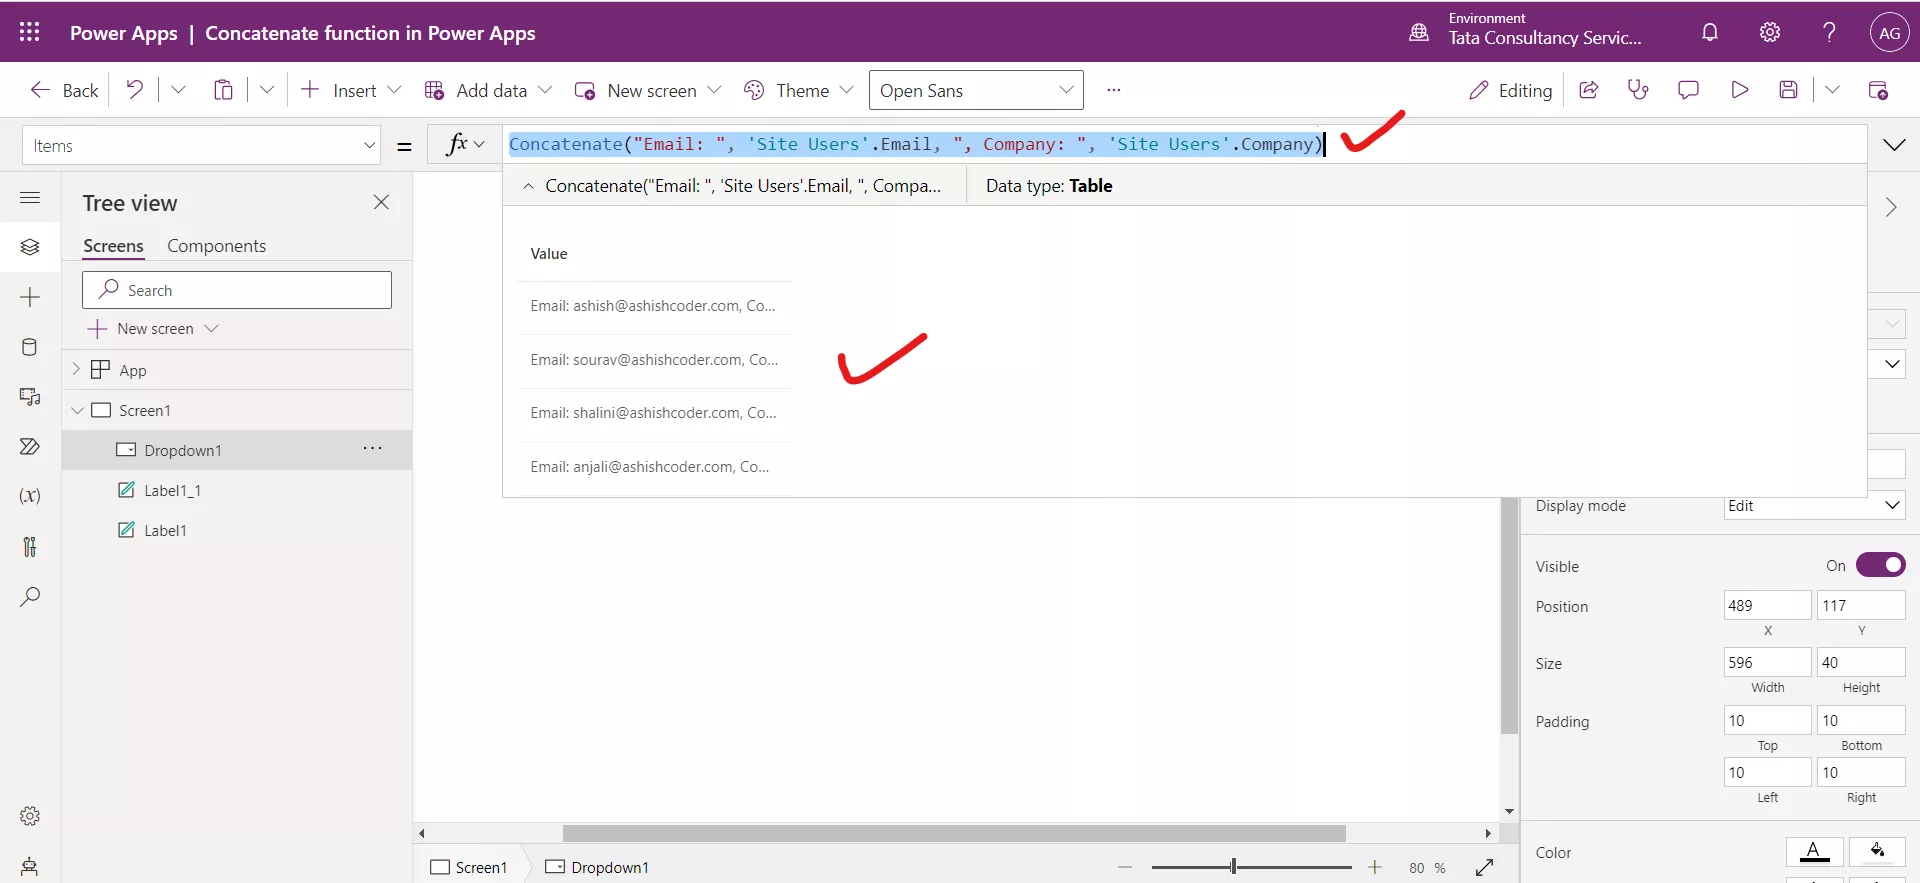Screen dimensions: 1920x883
Task: Save the app with disk icon
Action: [x=1789, y=90]
